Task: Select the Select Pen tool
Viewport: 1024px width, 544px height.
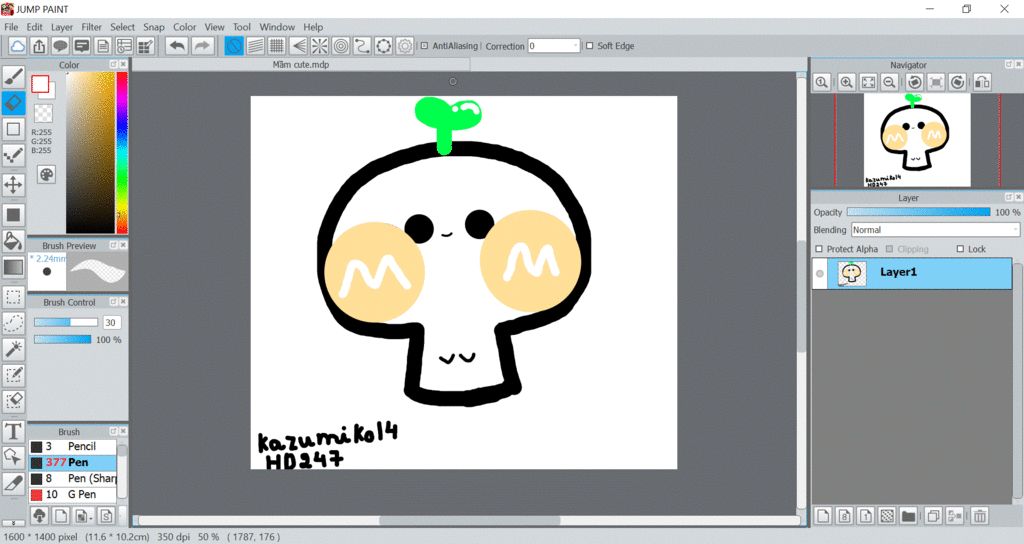Action: [13, 375]
